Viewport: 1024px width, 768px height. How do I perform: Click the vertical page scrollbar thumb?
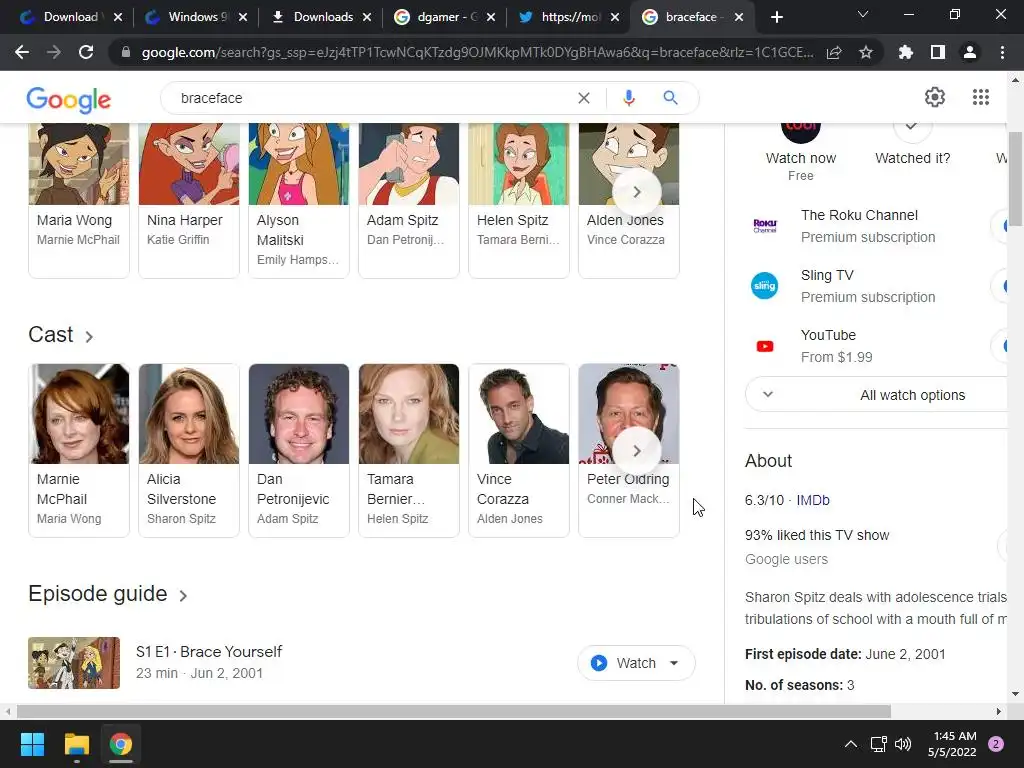pos(1015,178)
